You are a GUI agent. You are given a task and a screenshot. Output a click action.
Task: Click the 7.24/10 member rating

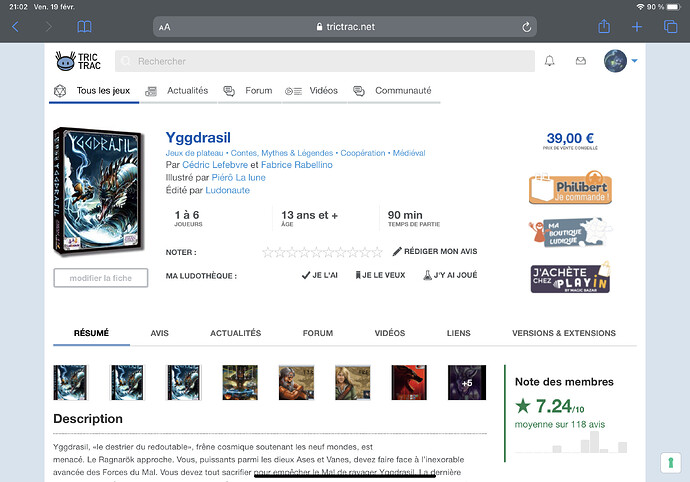click(x=550, y=406)
